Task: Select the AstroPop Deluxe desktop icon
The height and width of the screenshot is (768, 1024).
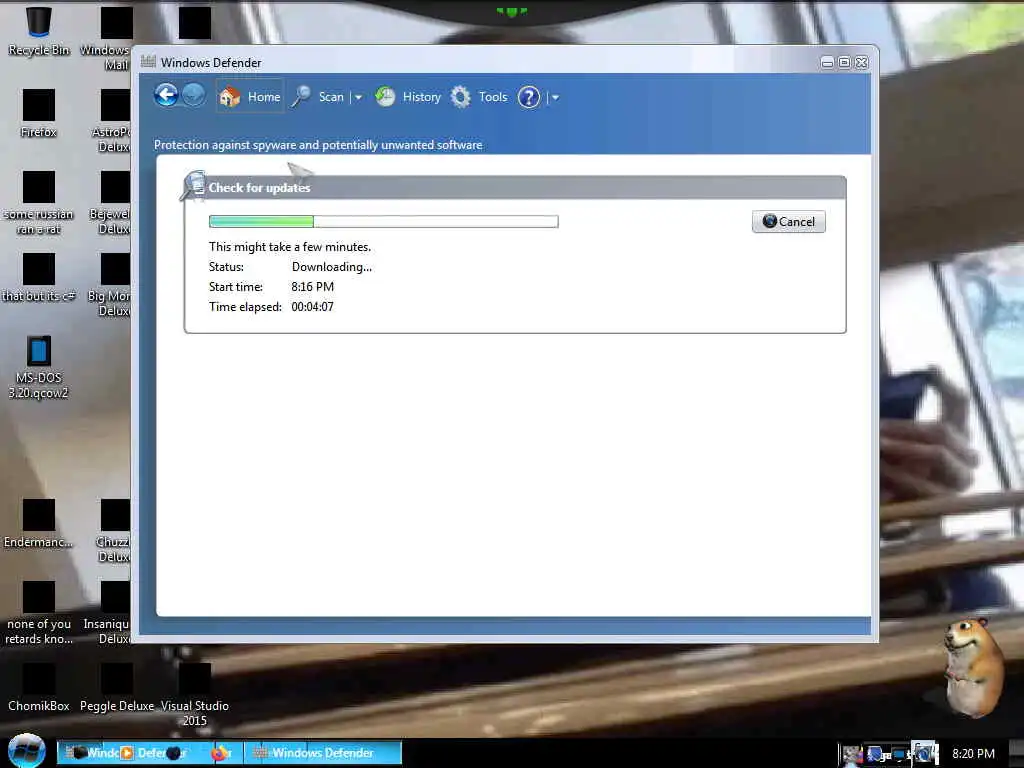Action: [x=111, y=121]
